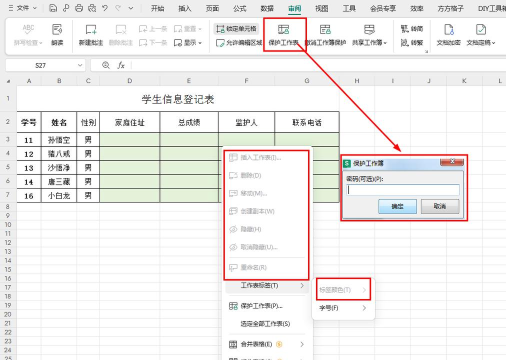
Task: Click the 删除批注 delete comment icon
Action: click(x=121, y=35)
